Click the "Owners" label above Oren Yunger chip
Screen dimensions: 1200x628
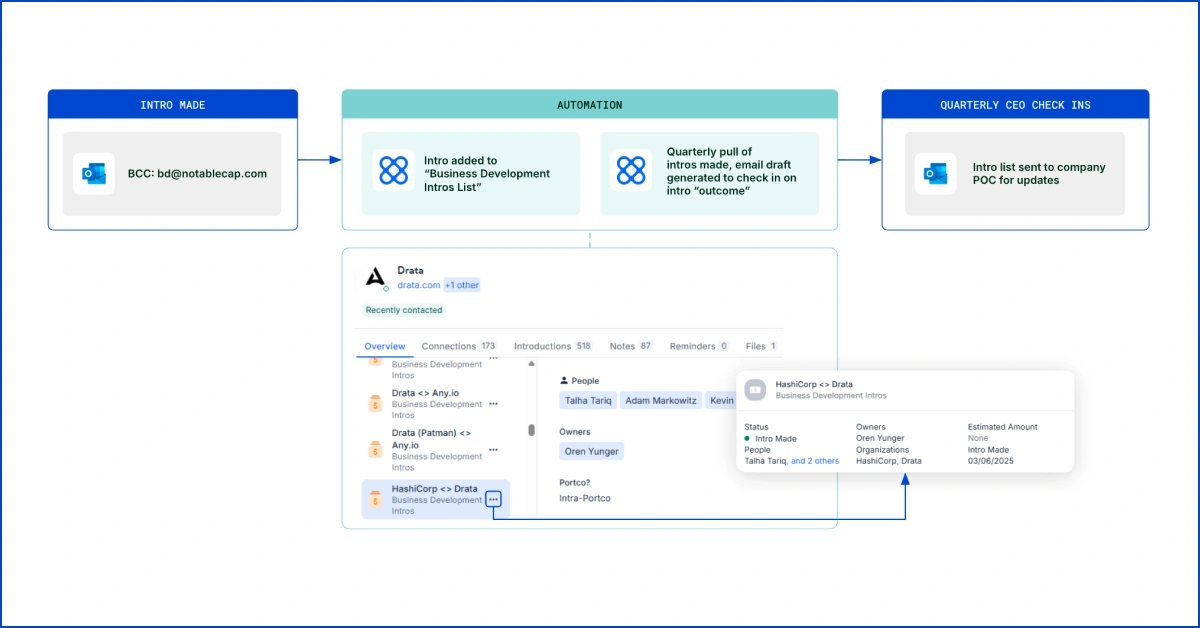click(x=575, y=432)
